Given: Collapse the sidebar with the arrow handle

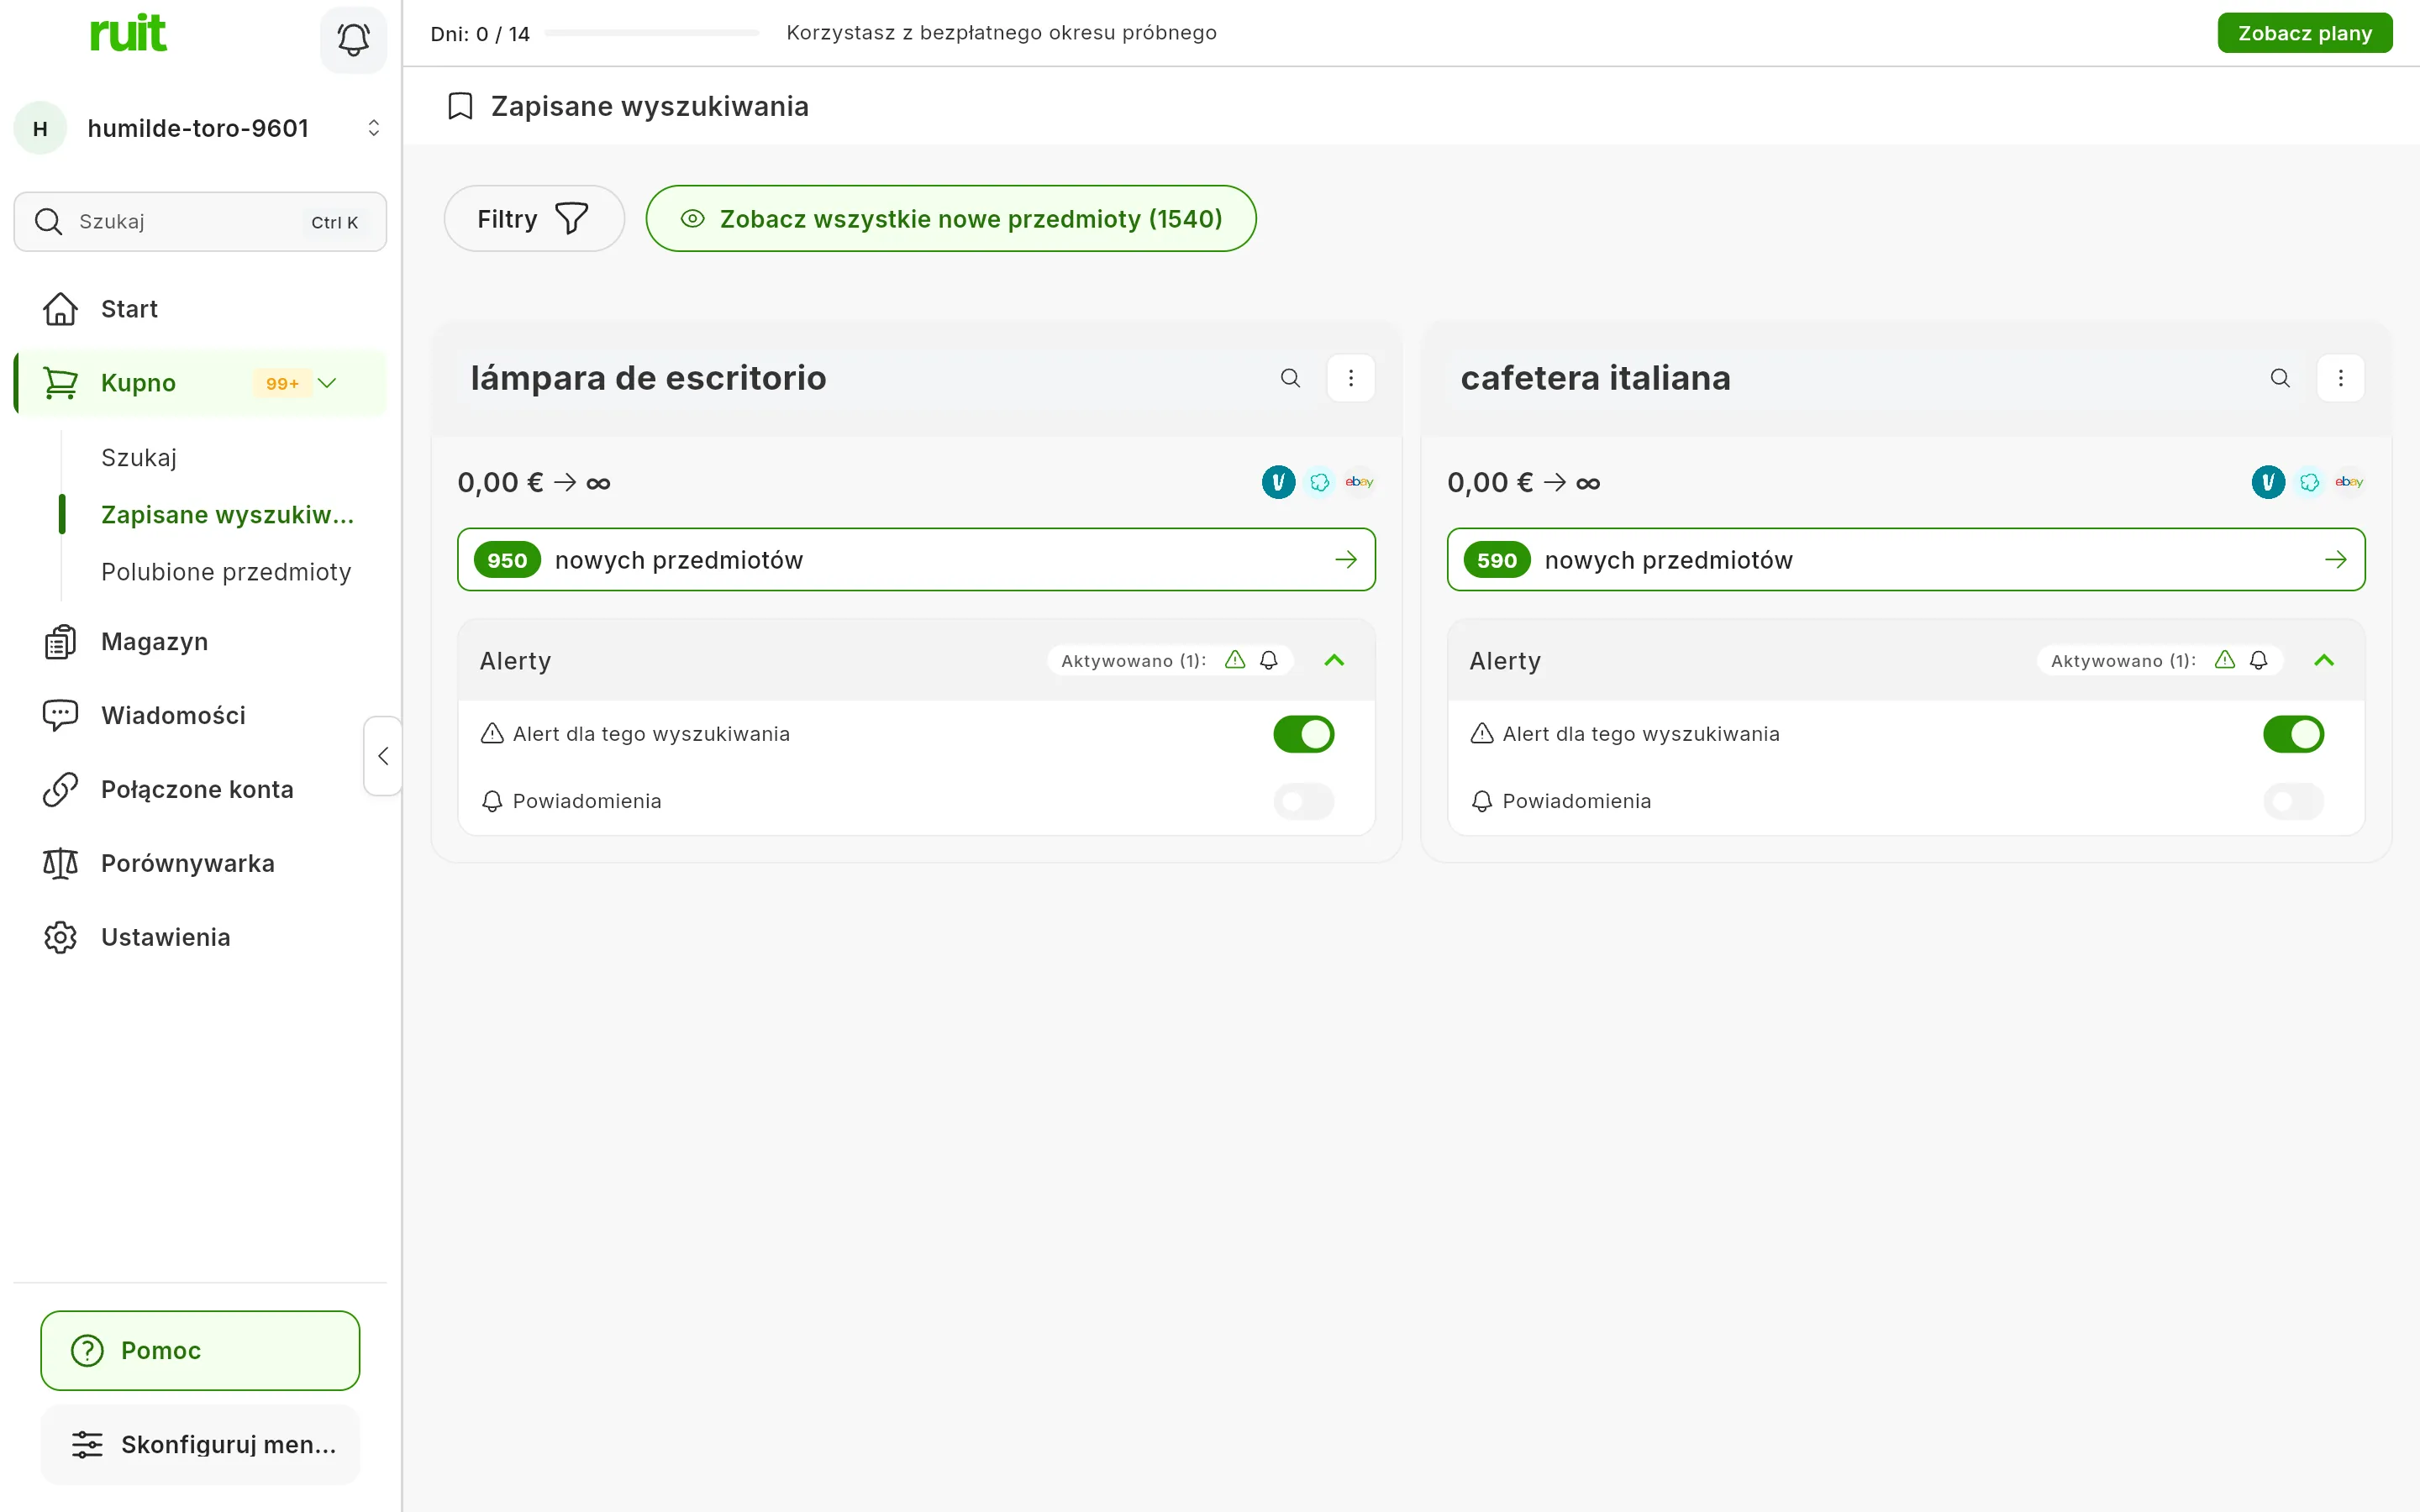Looking at the screenshot, I should 383,756.
